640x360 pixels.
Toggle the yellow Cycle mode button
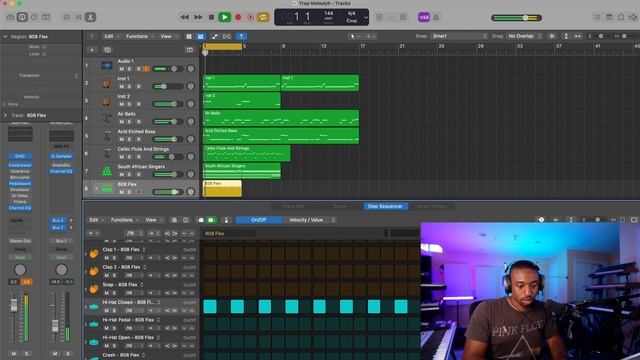[263, 17]
